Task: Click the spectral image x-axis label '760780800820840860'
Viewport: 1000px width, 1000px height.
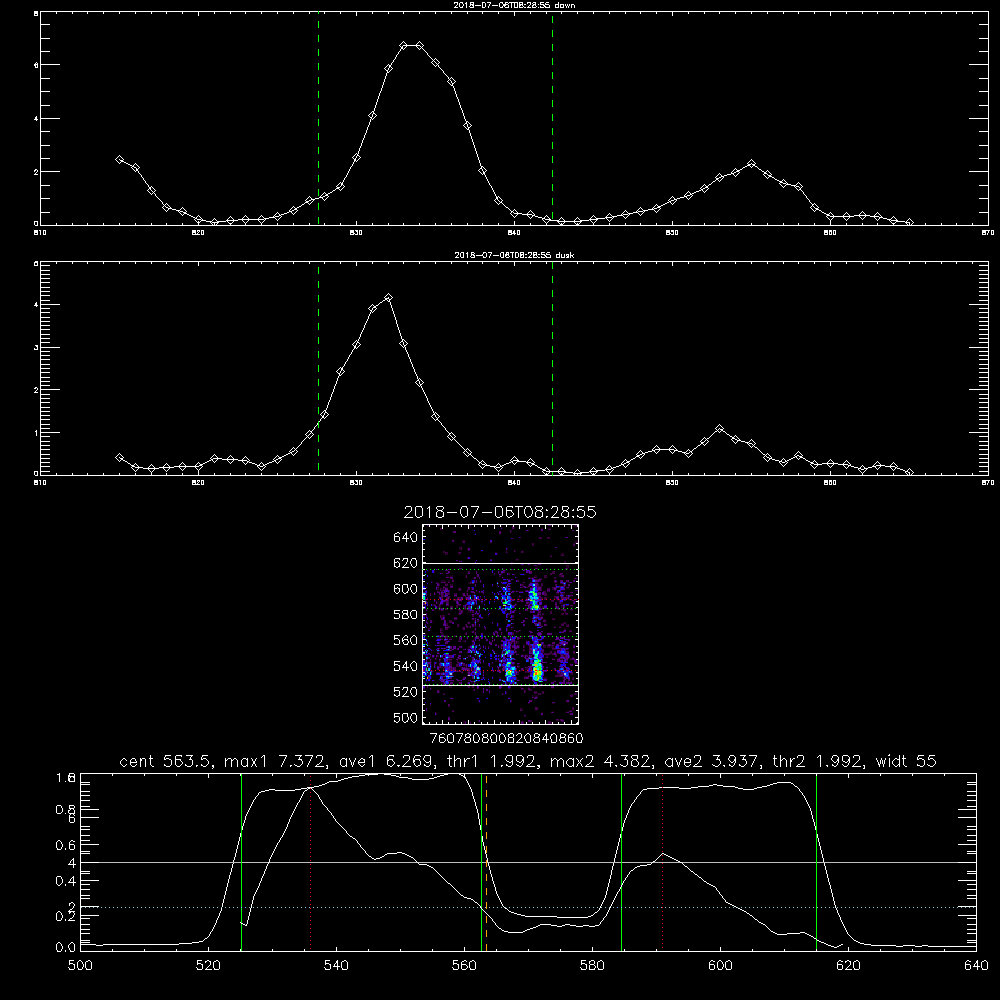Action: click(x=507, y=738)
